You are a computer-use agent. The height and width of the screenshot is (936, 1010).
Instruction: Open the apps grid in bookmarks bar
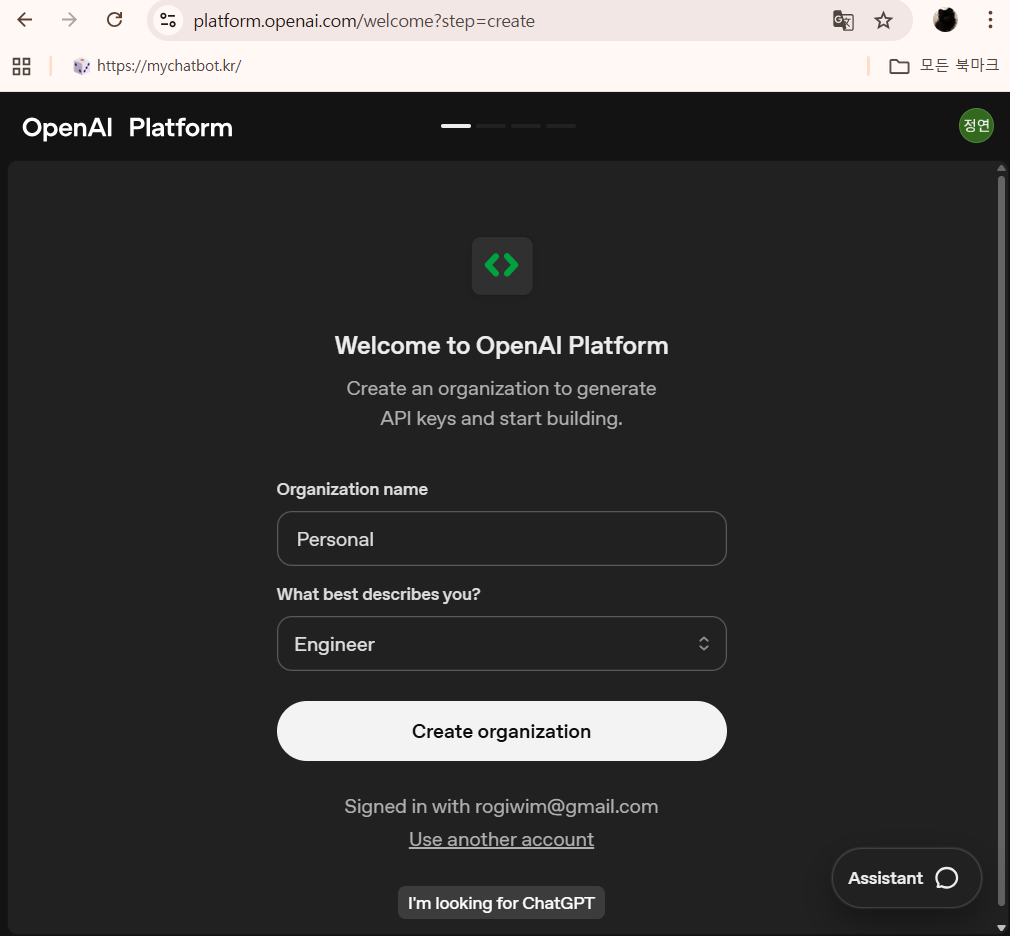coord(21,66)
